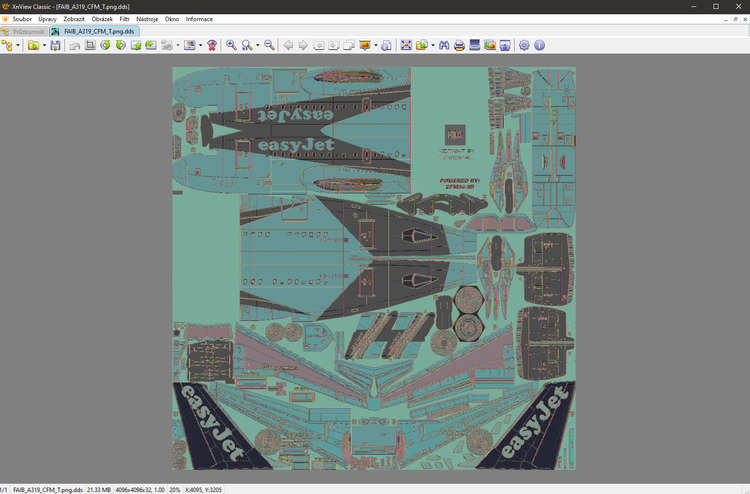Image resolution: width=750 pixels, height=494 pixels.
Task: Click the easyJet texture image in the viewer
Action: (374, 268)
